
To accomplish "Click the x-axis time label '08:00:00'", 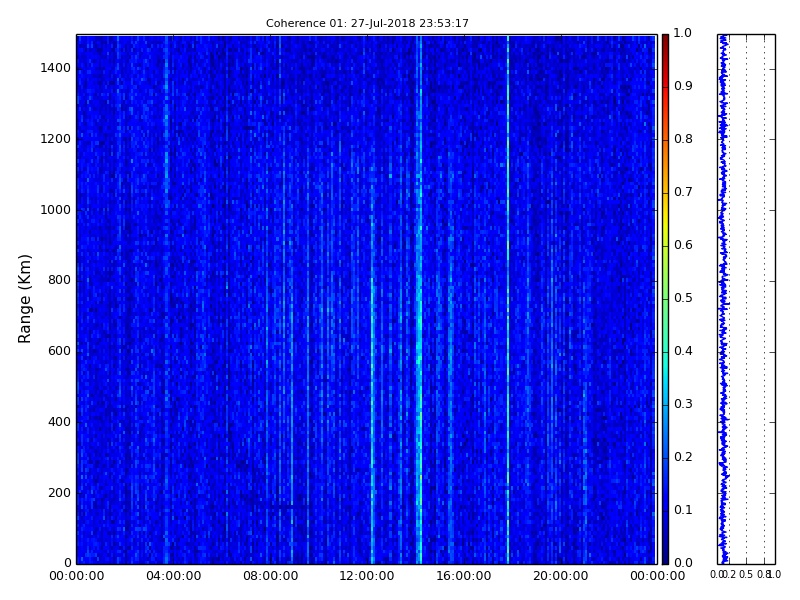I will (x=270, y=576).
